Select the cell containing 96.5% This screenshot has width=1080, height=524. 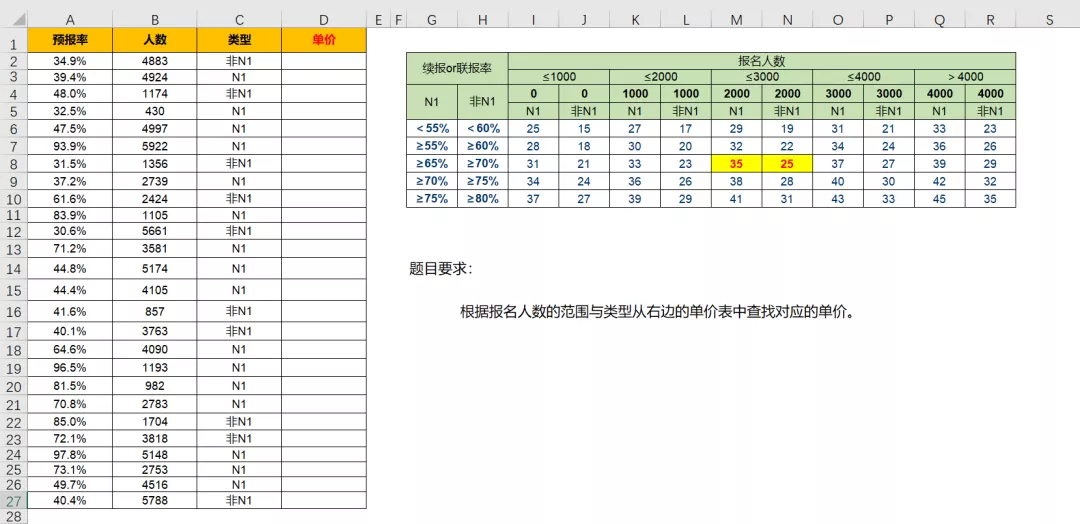click(70, 367)
